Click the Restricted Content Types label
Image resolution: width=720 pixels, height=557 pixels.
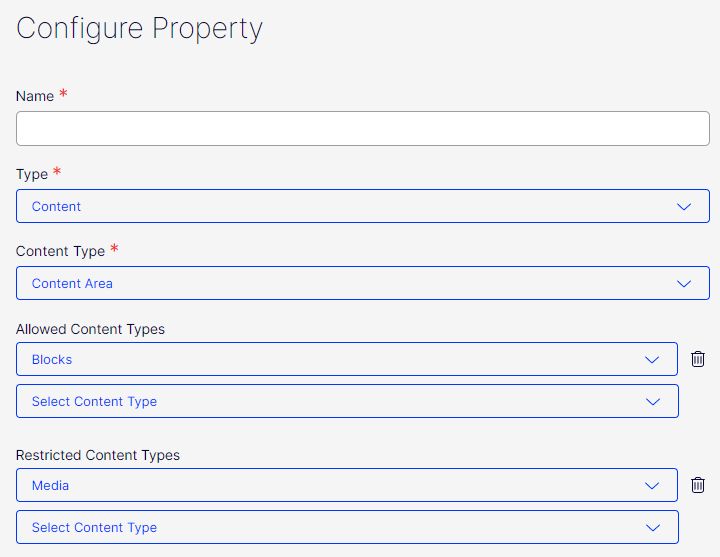[x=98, y=455]
